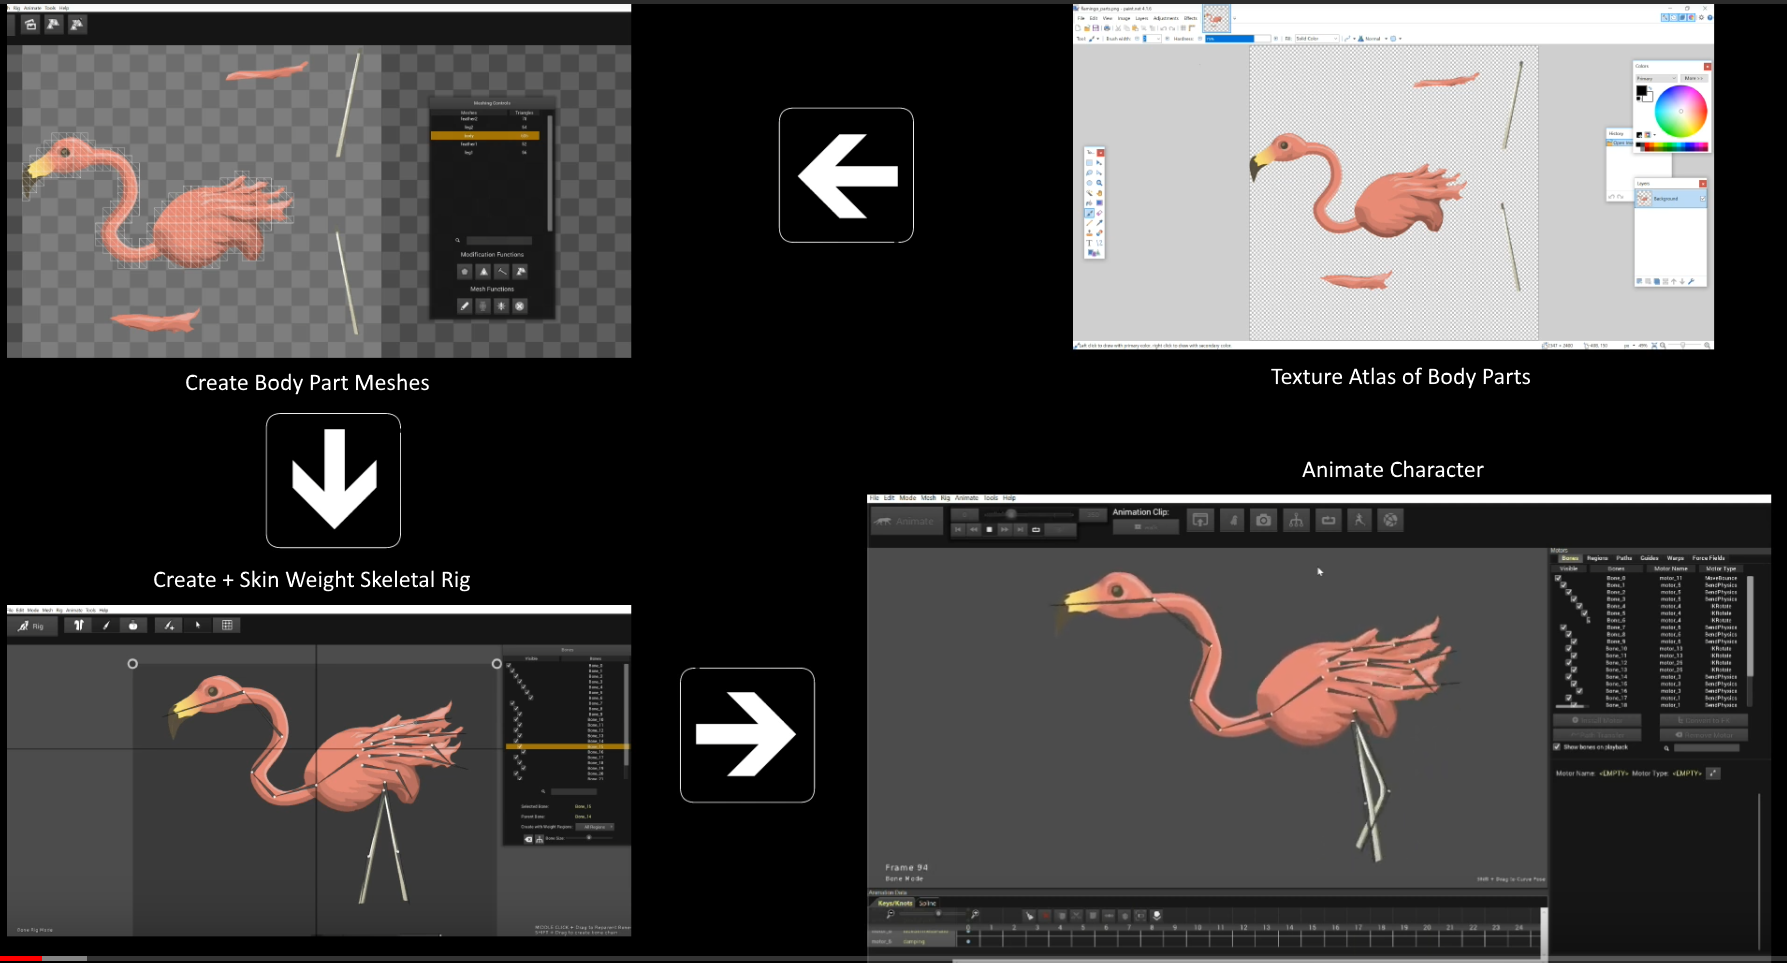This screenshot has height=963, width=1787.
Task: Click the Save icon in the paint.net toolbar
Action: click(1095, 27)
